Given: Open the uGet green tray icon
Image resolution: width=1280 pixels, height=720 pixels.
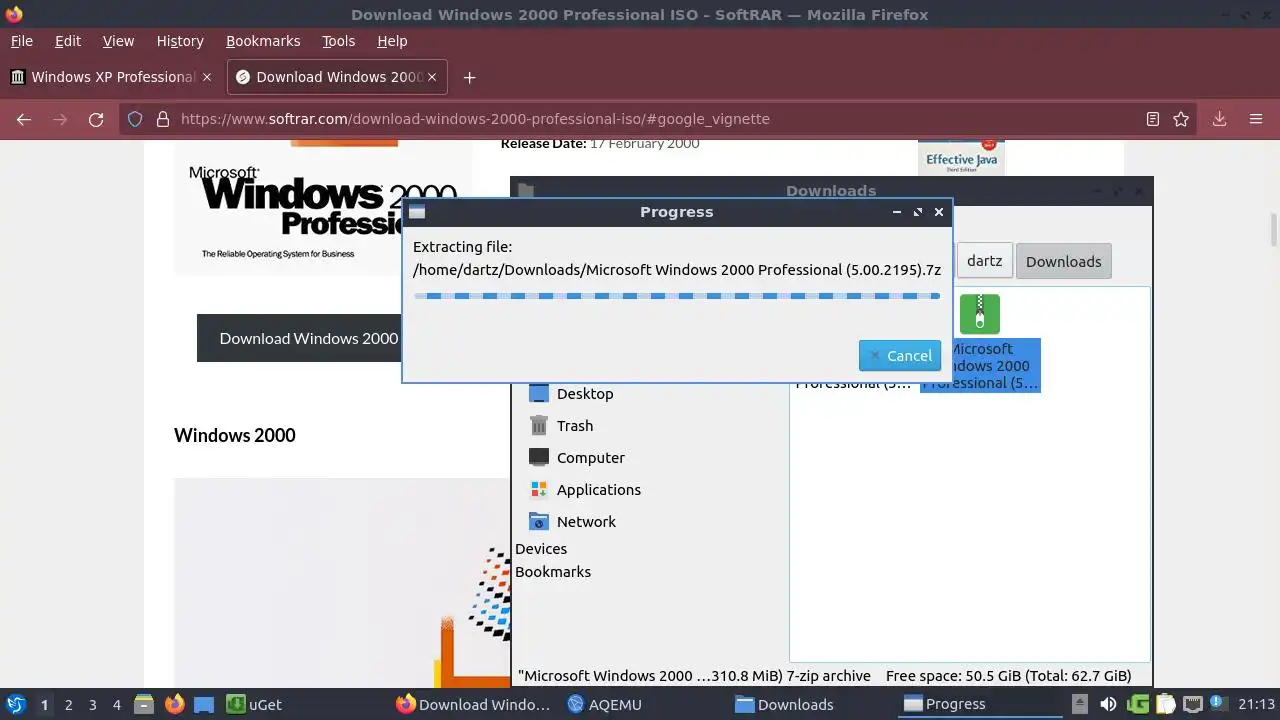Looking at the screenshot, I should click(x=1138, y=704).
